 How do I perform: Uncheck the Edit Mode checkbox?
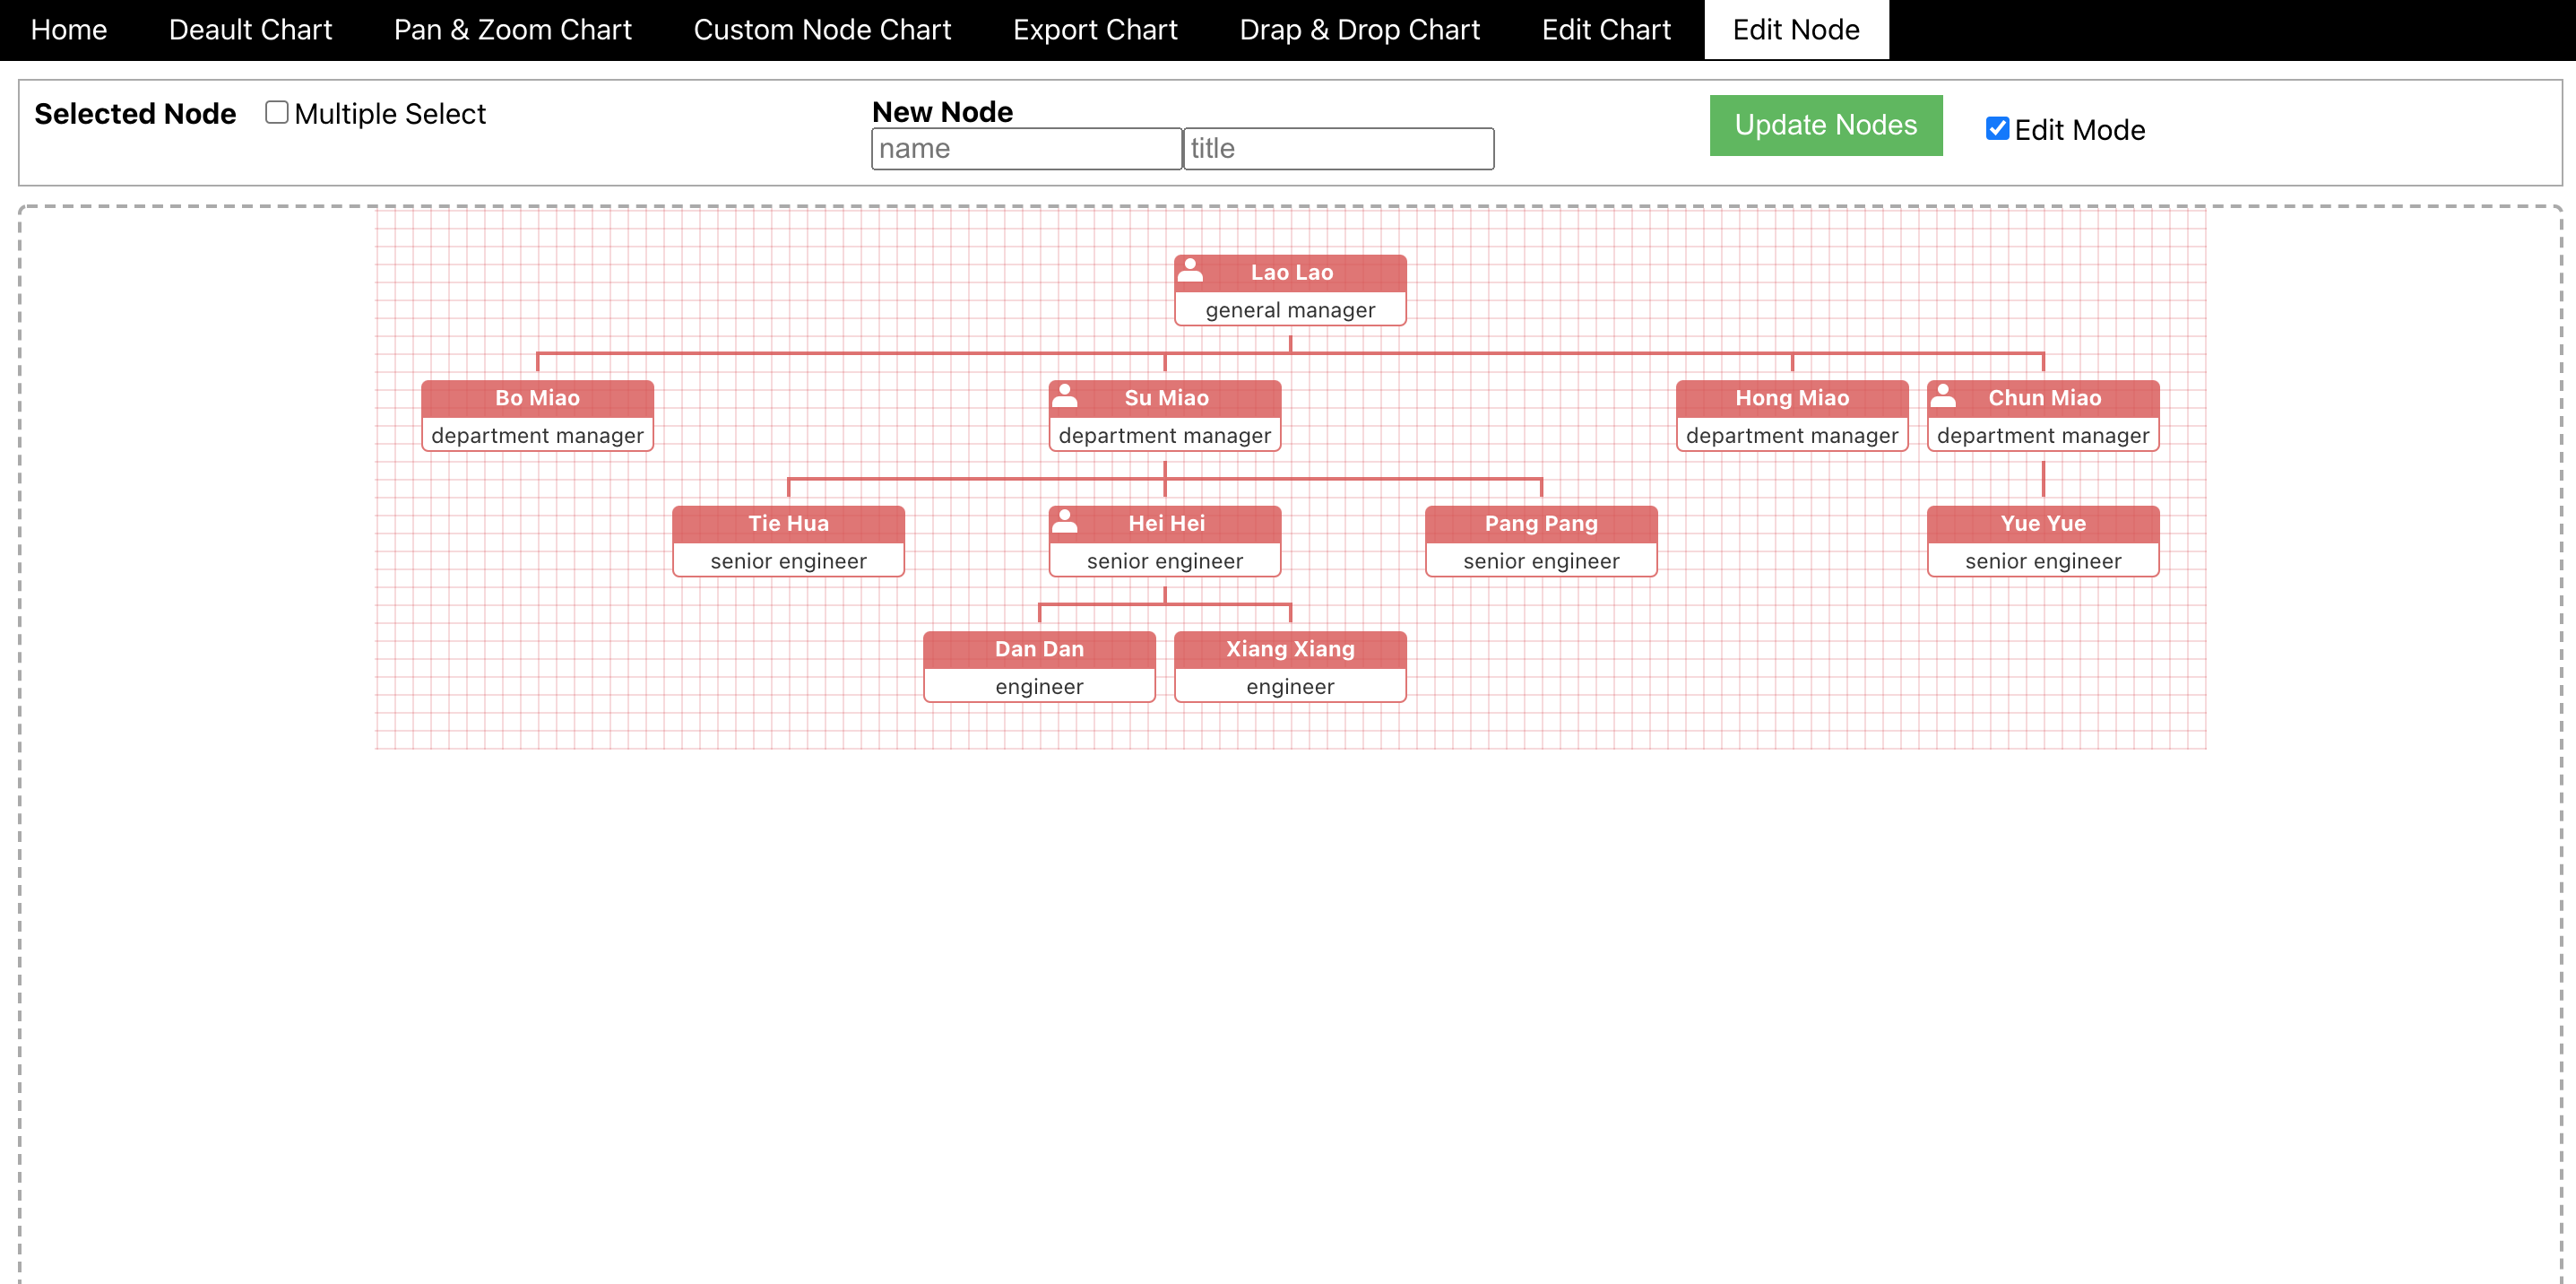click(x=1997, y=129)
